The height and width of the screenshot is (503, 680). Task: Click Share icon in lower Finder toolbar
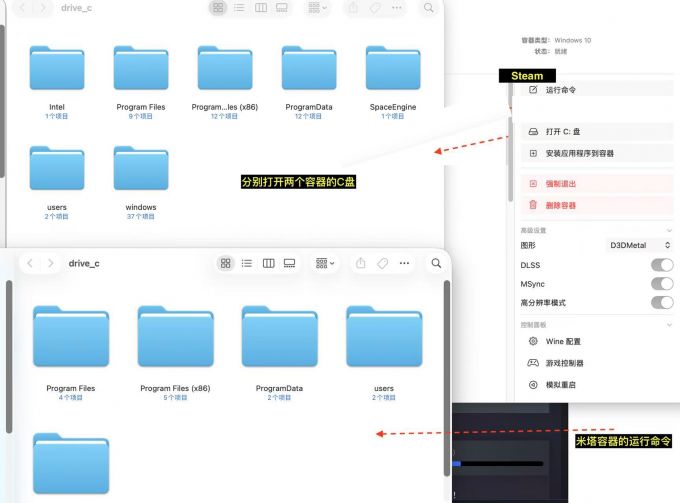pos(361,263)
